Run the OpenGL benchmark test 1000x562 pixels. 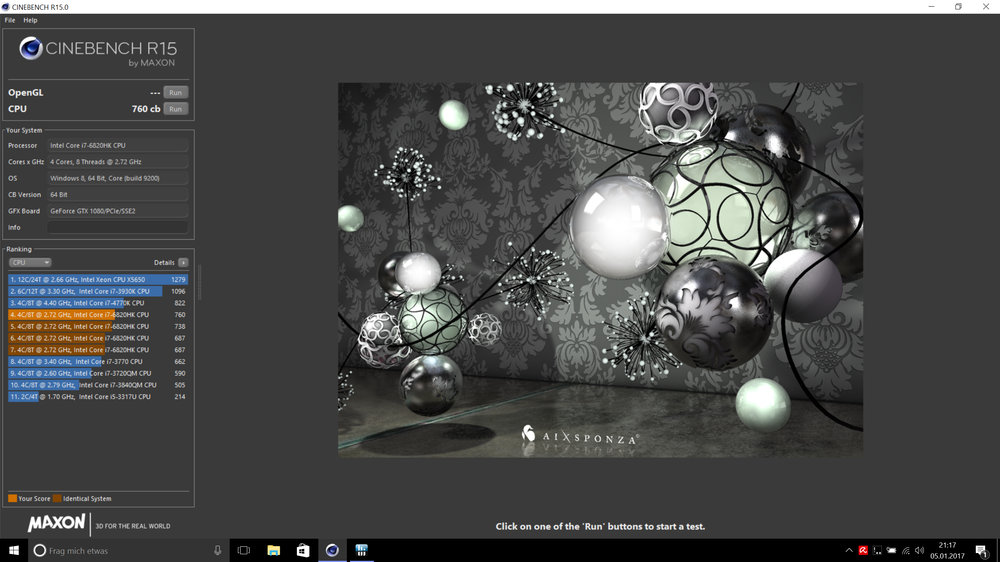pos(175,92)
